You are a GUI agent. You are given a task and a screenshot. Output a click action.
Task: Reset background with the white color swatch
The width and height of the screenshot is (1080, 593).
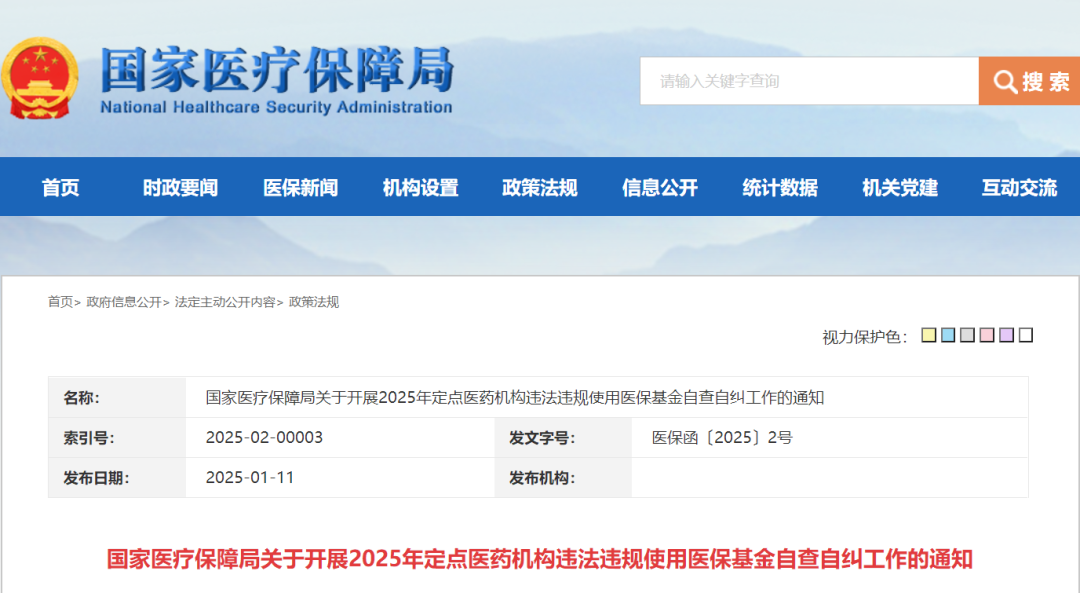point(1026,336)
